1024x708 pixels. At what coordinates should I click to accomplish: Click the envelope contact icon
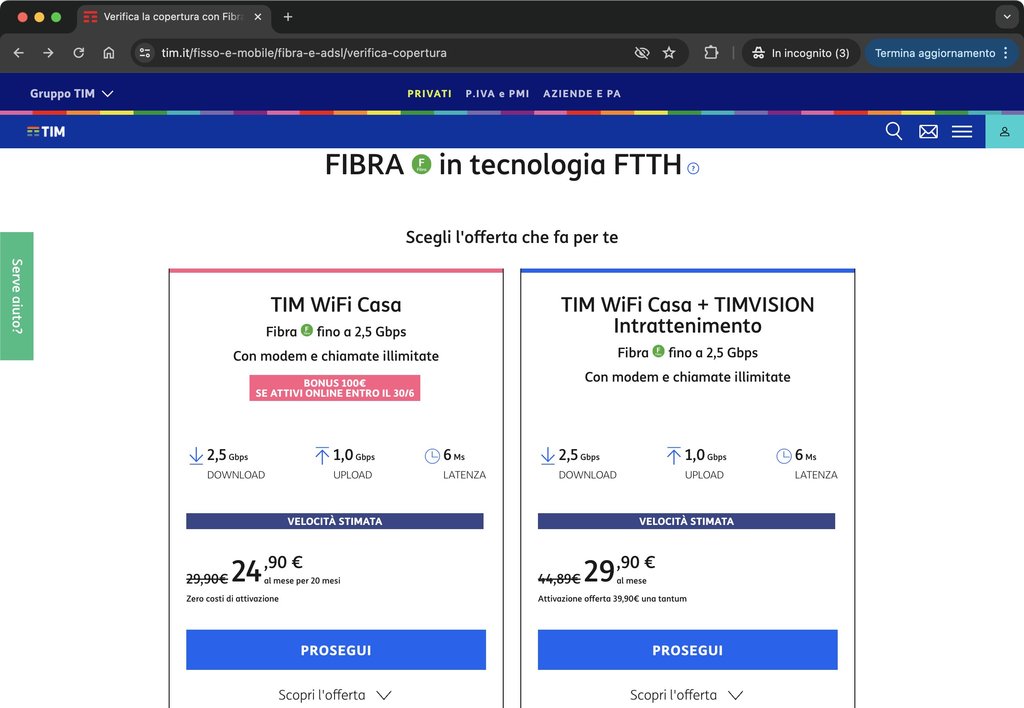(928, 132)
